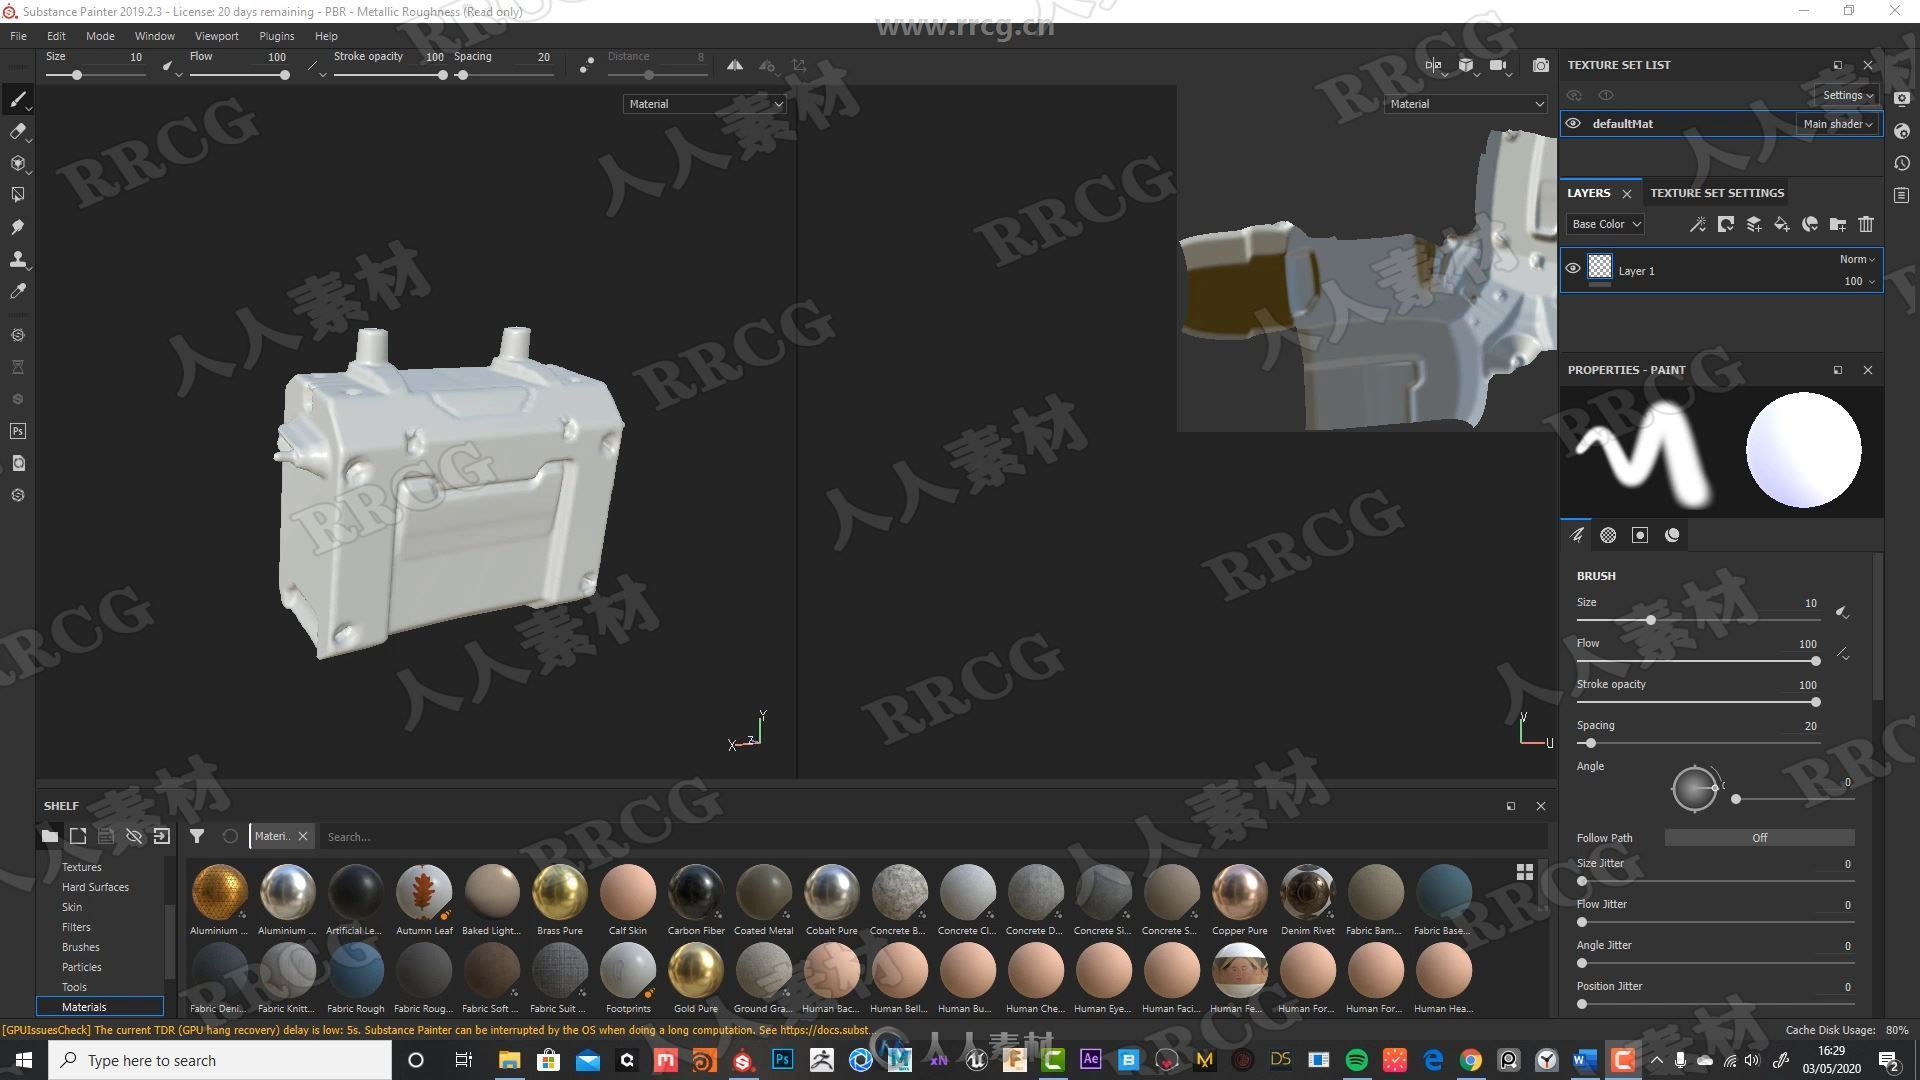The image size is (1920, 1080).
Task: Toggle the Follow Path Off switch
Action: (x=1759, y=838)
